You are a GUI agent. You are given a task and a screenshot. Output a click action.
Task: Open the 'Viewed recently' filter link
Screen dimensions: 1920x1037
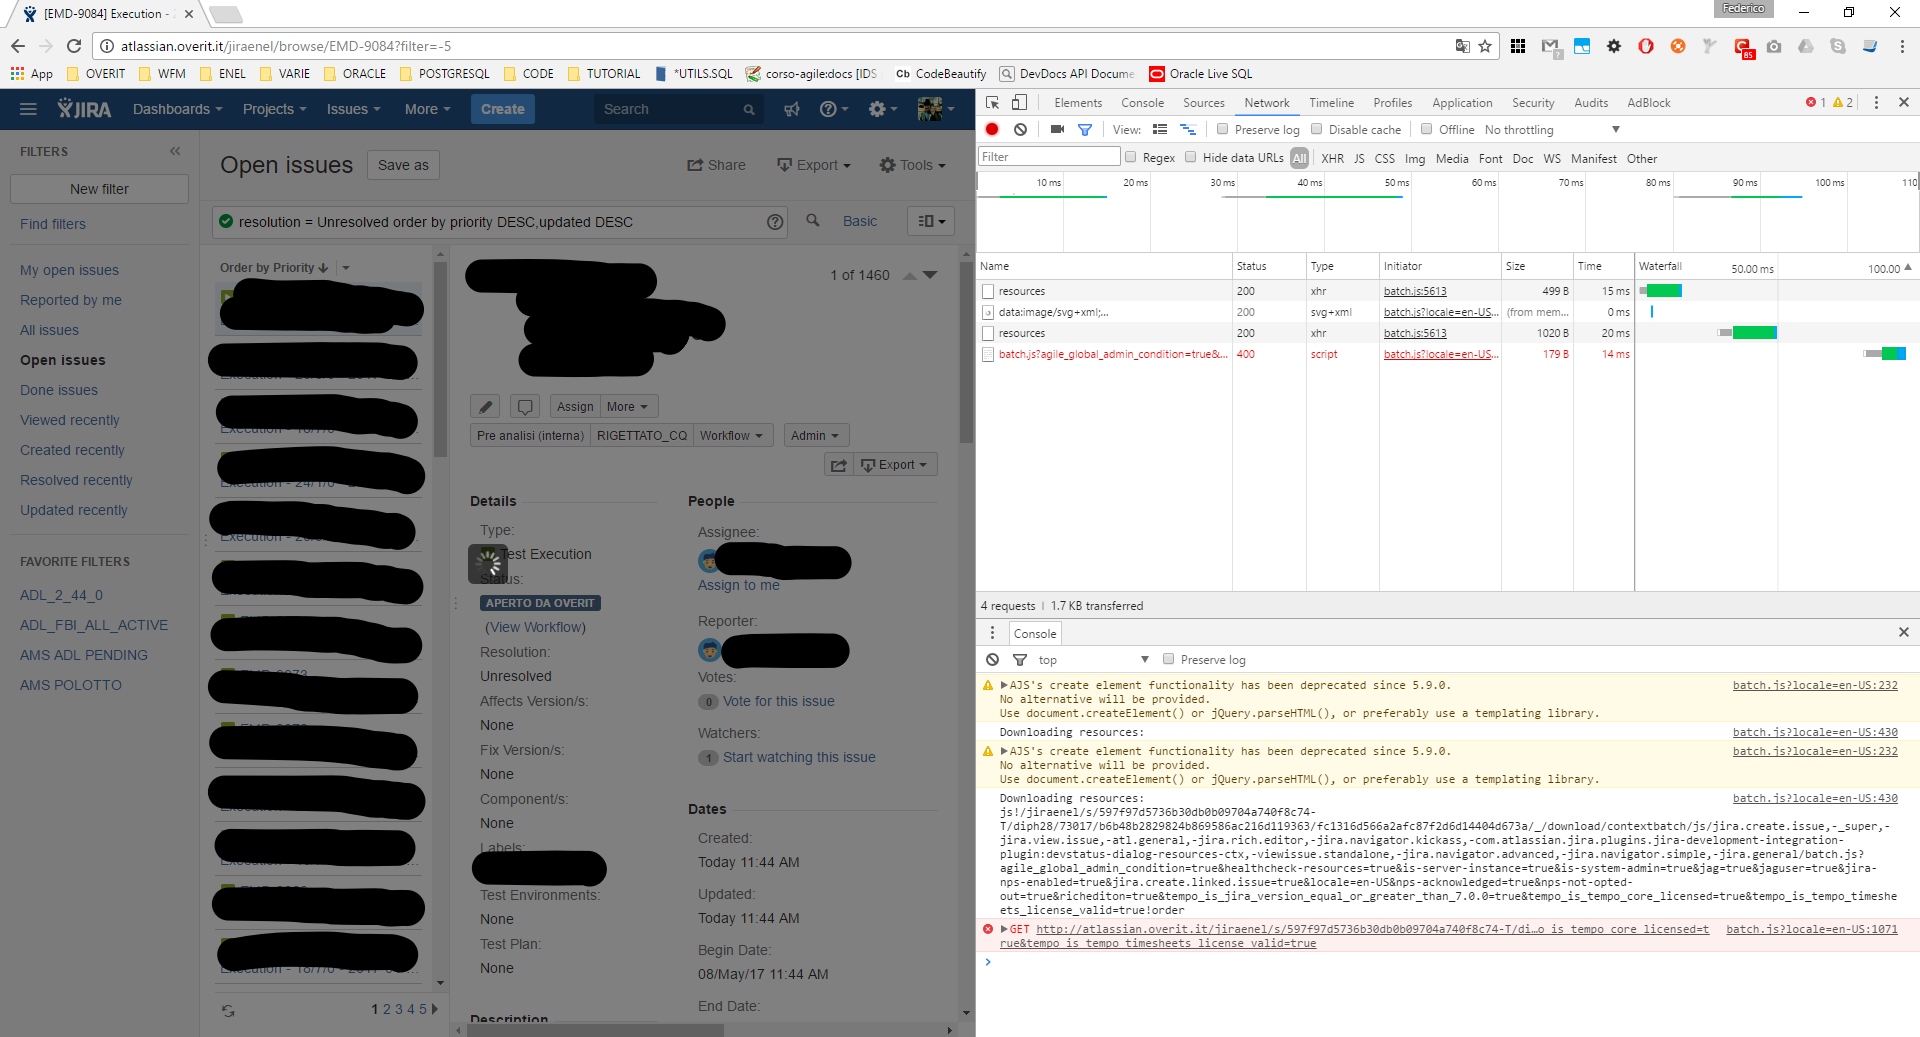point(69,420)
